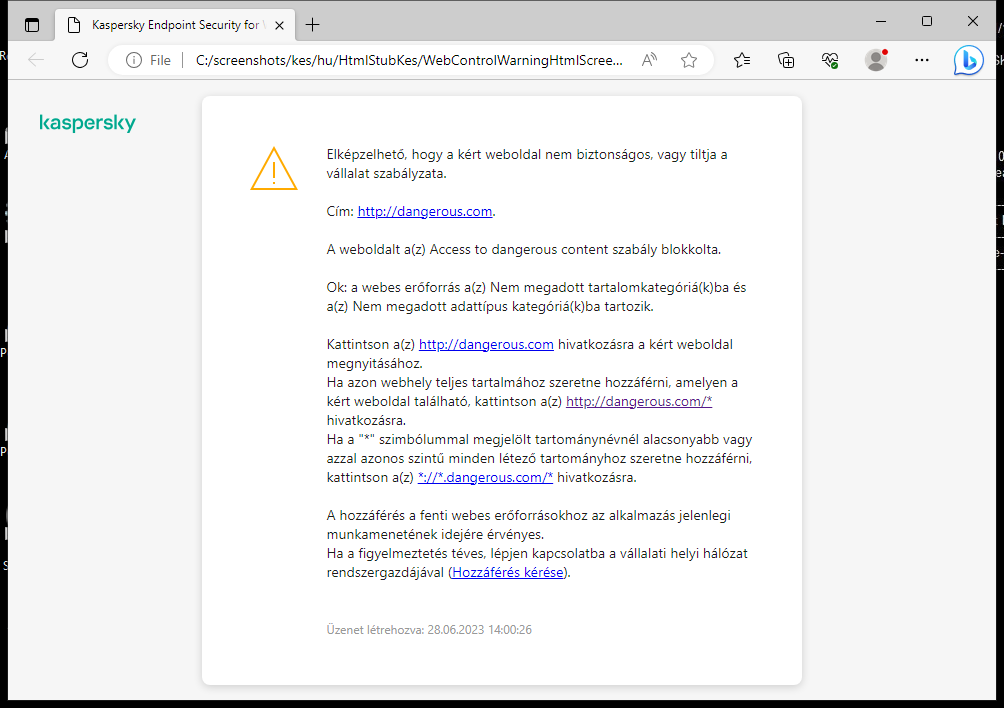Open Bing Chat sidebar
The width and height of the screenshot is (1004, 708).
tap(967, 60)
